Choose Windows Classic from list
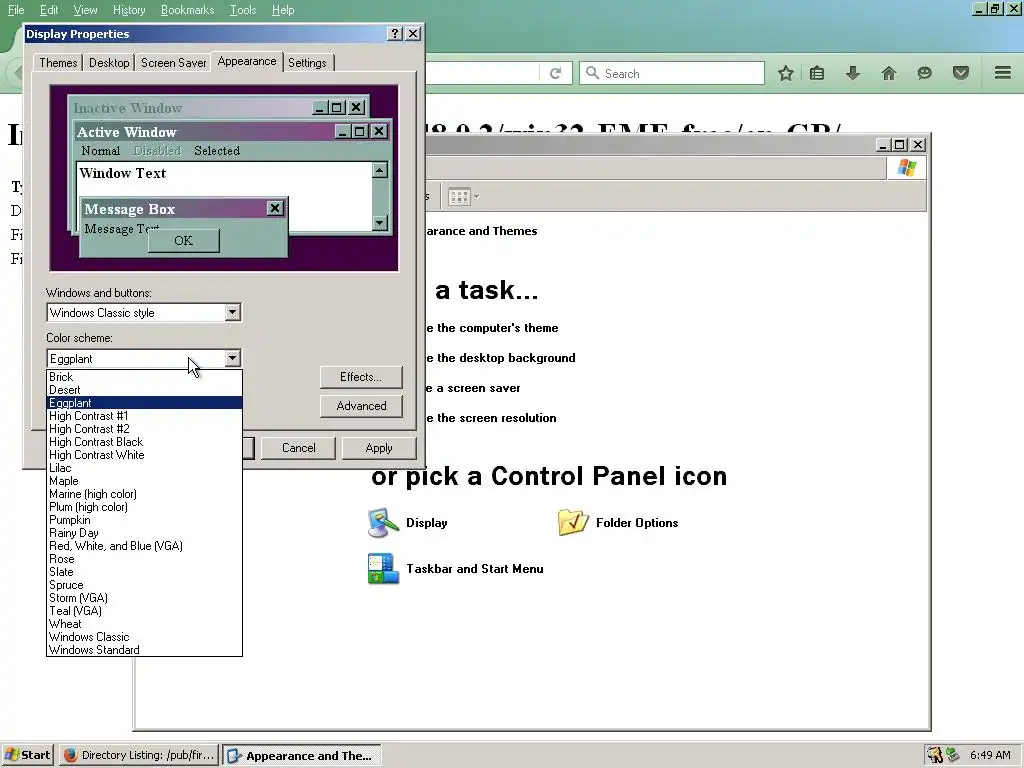This screenshot has height=768, width=1024. 144,637
